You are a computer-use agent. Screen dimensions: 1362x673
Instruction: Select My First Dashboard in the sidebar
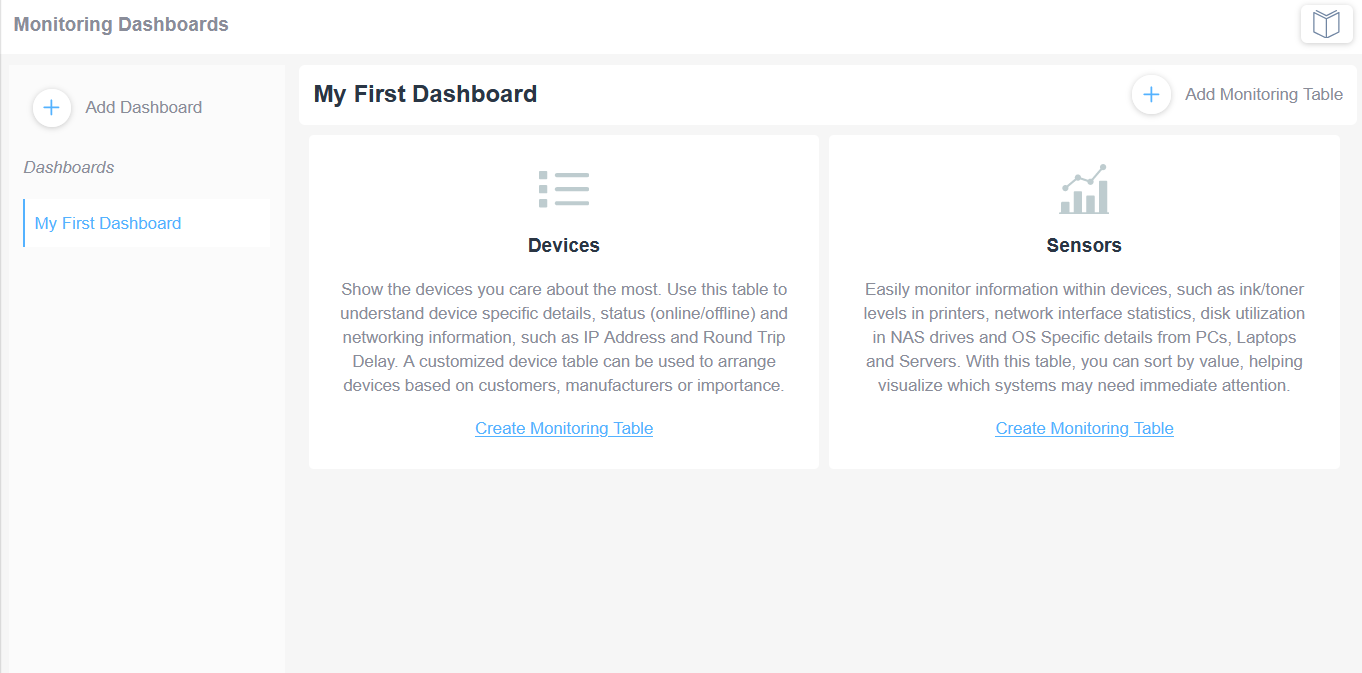[x=107, y=223]
